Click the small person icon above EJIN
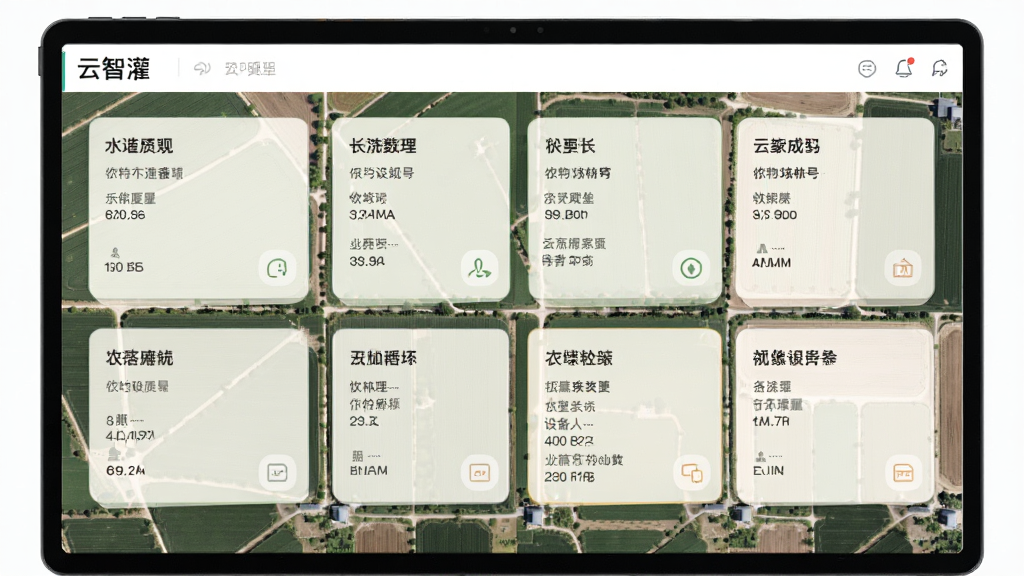 [x=760, y=456]
